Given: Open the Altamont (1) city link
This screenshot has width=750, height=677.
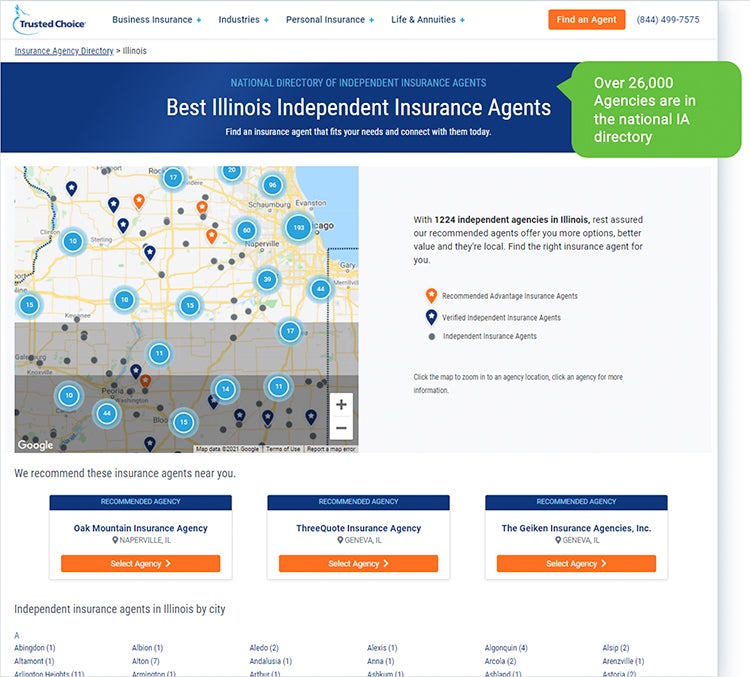Looking at the screenshot, I should pos(34,661).
